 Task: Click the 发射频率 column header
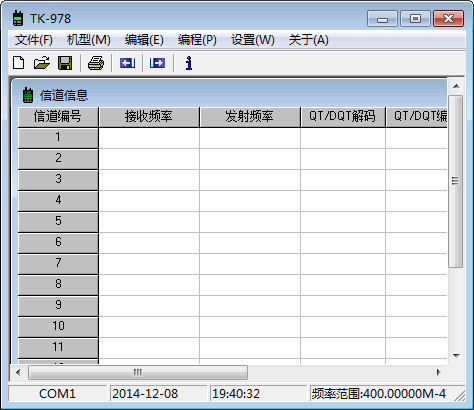tap(250, 117)
